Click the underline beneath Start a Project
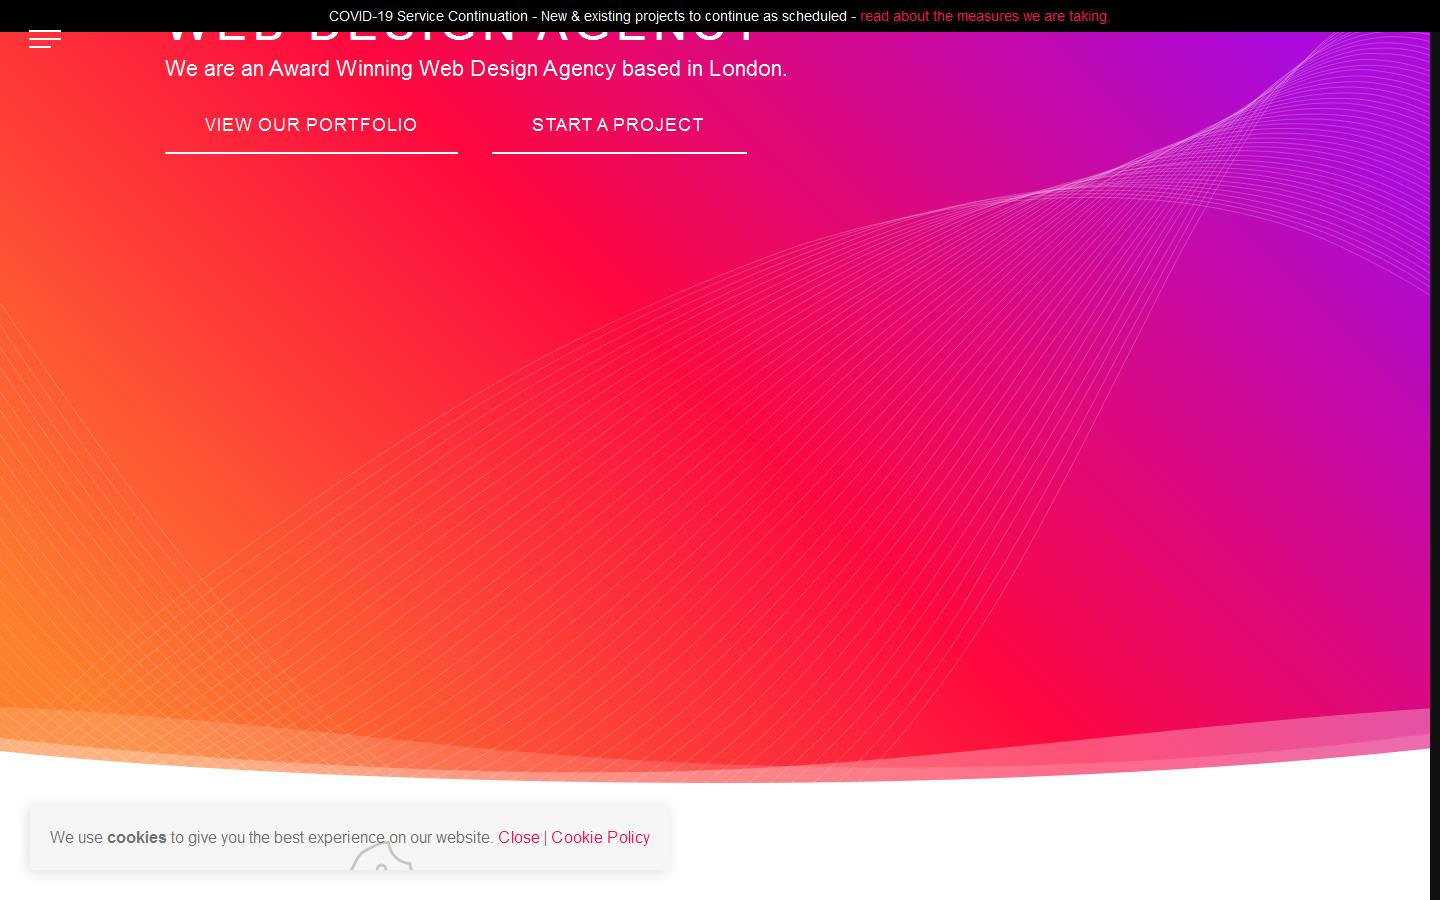The image size is (1440, 900). pos(619,153)
